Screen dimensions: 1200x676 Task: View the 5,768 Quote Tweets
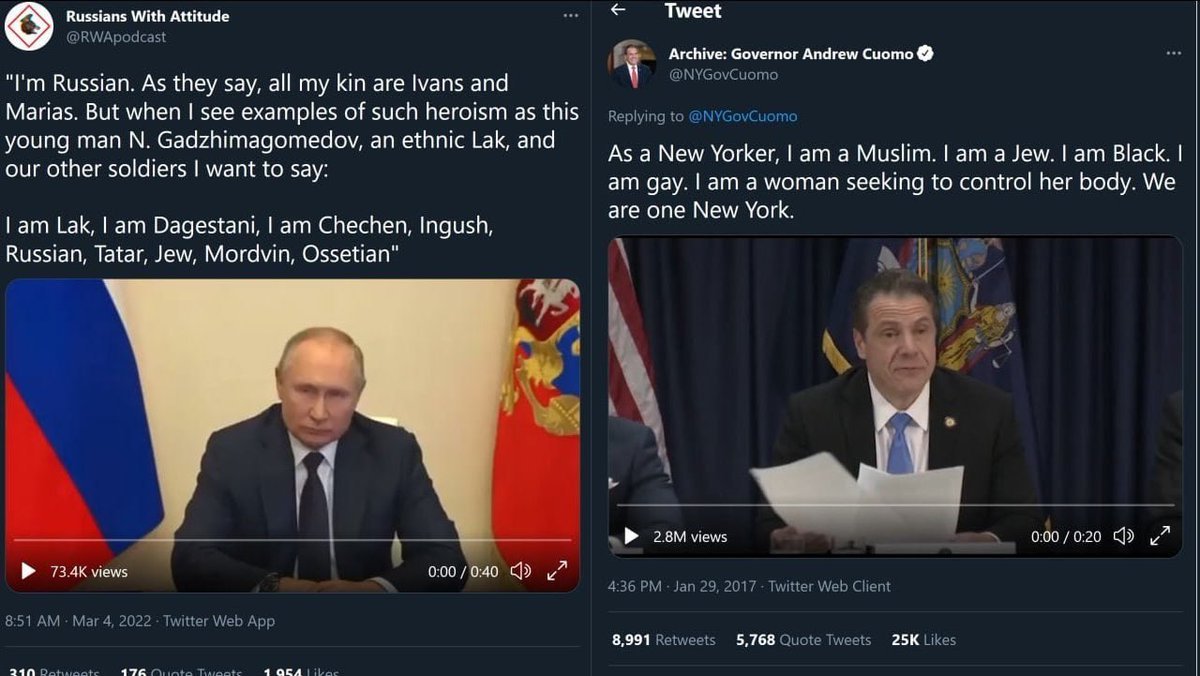point(803,640)
